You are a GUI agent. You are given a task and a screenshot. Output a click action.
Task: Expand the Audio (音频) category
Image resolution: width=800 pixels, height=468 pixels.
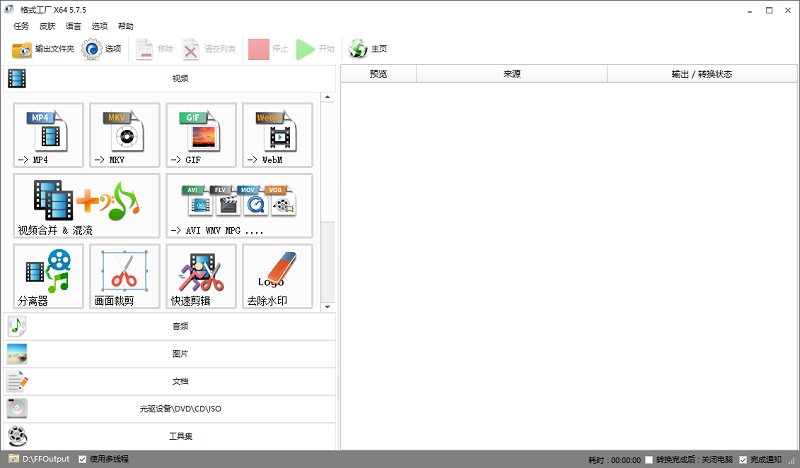pos(168,326)
